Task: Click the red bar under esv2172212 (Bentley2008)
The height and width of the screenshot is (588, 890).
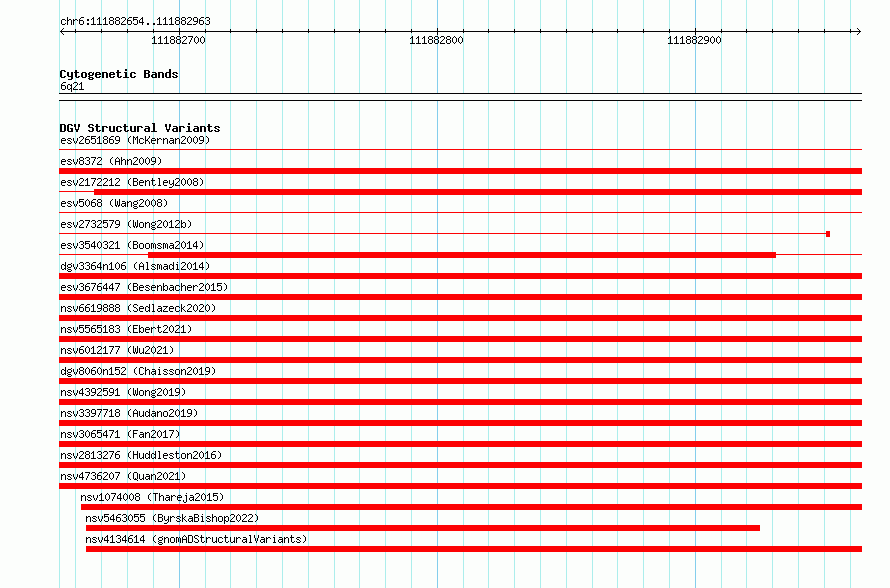Action: coord(478,192)
